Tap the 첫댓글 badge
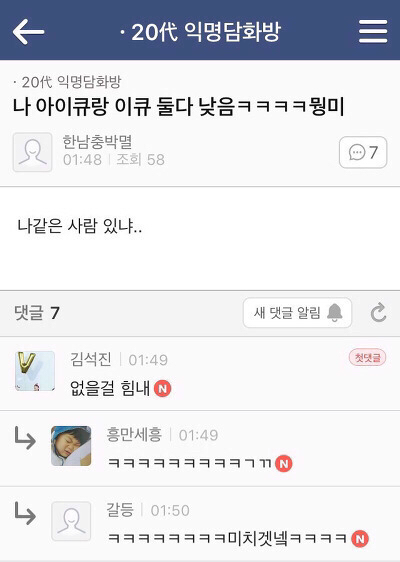 [367, 357]
